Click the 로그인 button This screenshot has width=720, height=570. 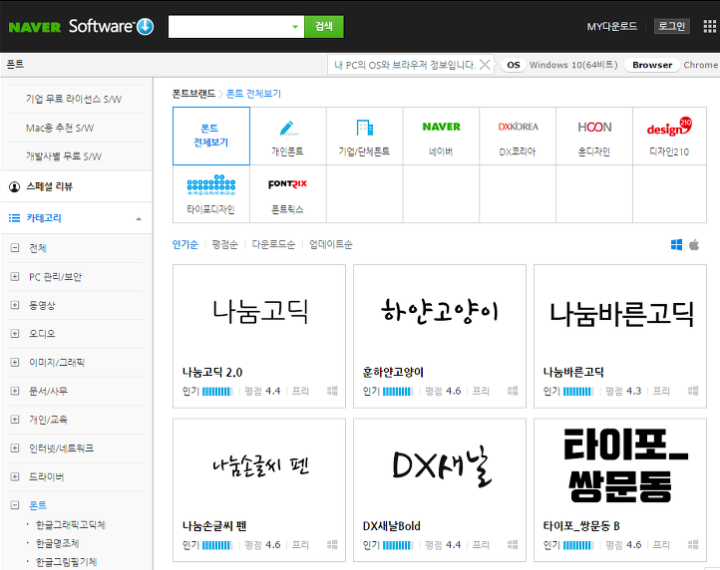672,26
